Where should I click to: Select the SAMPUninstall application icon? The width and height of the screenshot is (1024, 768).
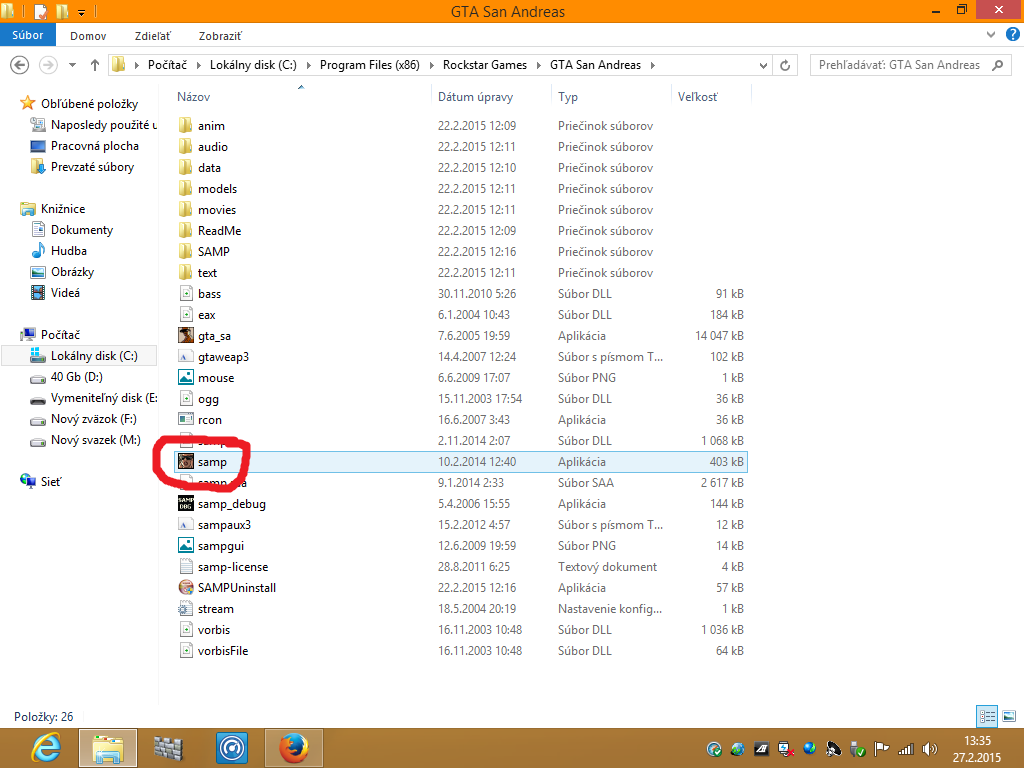click(185, 588)
